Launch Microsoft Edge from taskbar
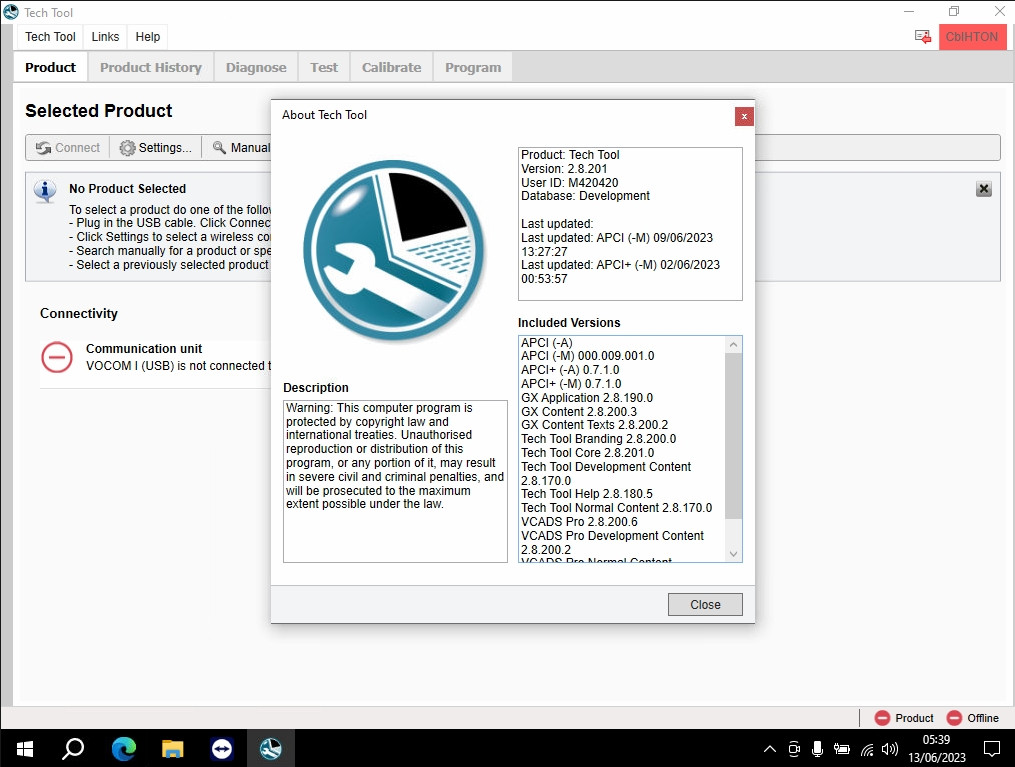Screen dimensions: 1015x767 [x=123, y=749]
